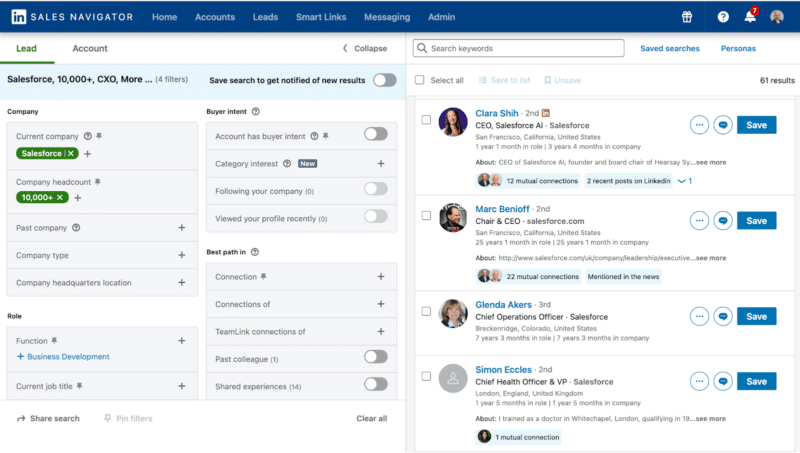Remove the Salesforce company filter chip
Viewport: 800px width, 453px height.
pyautogui.click(x=71, y=154)
